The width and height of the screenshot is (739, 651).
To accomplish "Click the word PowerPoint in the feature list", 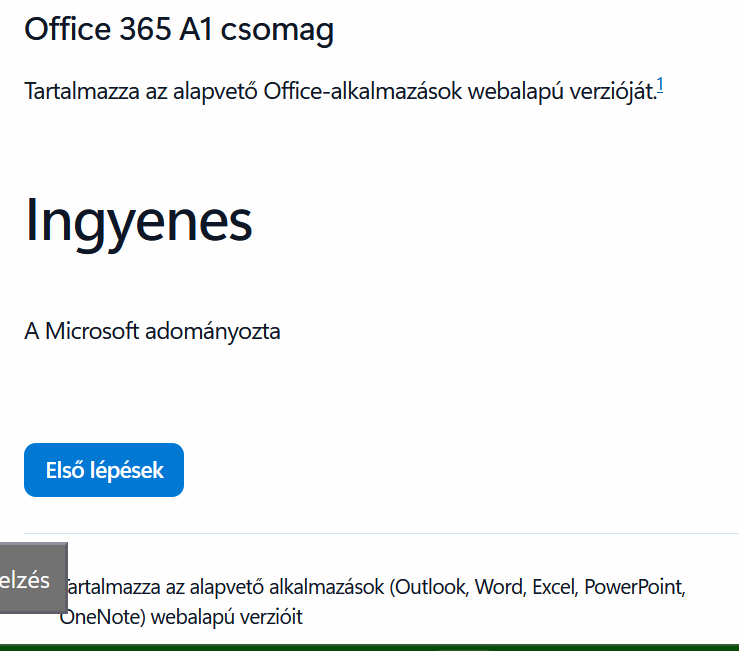I will point(633,586).
